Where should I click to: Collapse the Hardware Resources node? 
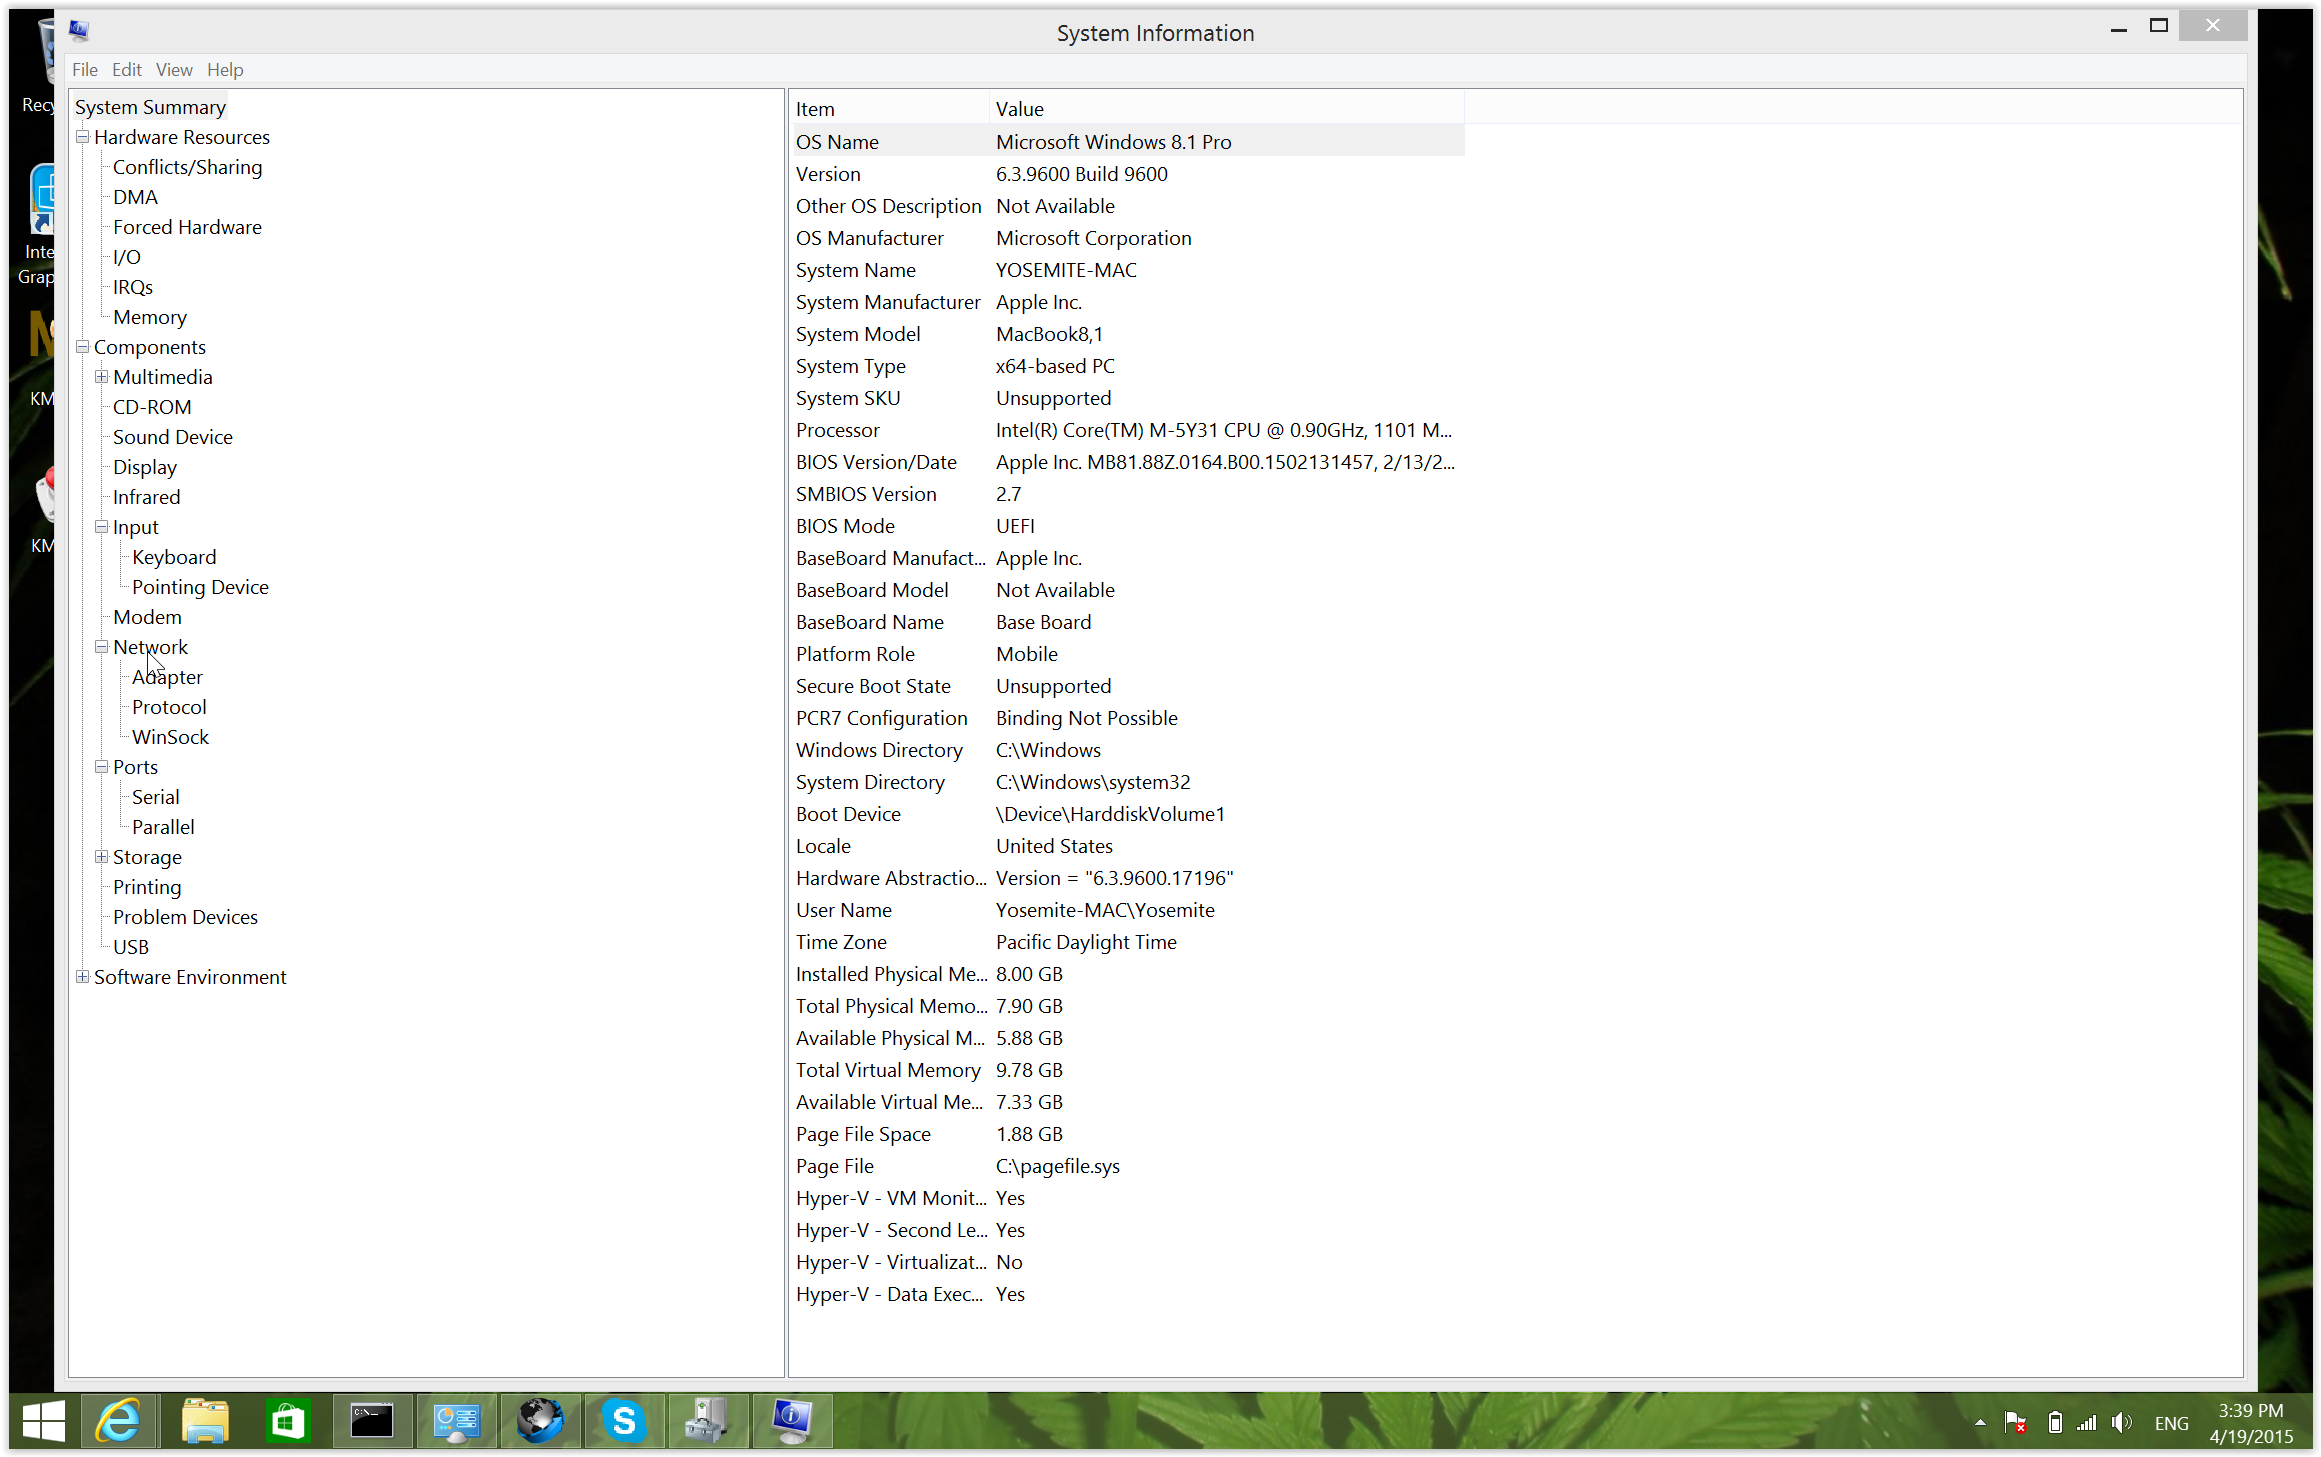pos(83,137)
